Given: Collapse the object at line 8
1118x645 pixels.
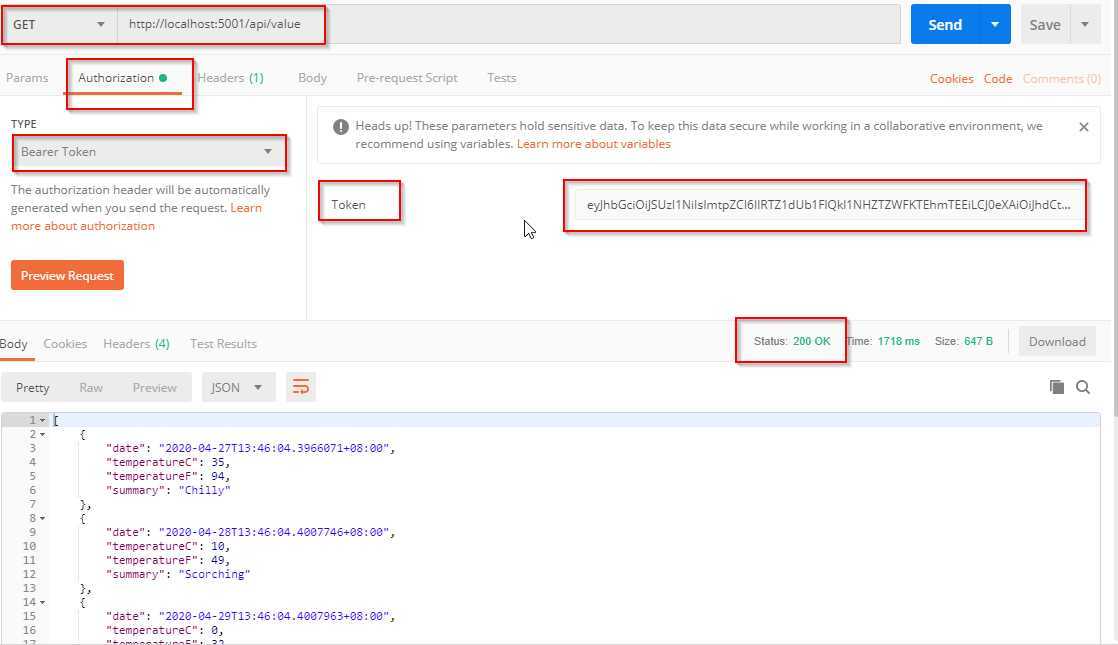Looking at the screenshot, I should coord(42,518).
